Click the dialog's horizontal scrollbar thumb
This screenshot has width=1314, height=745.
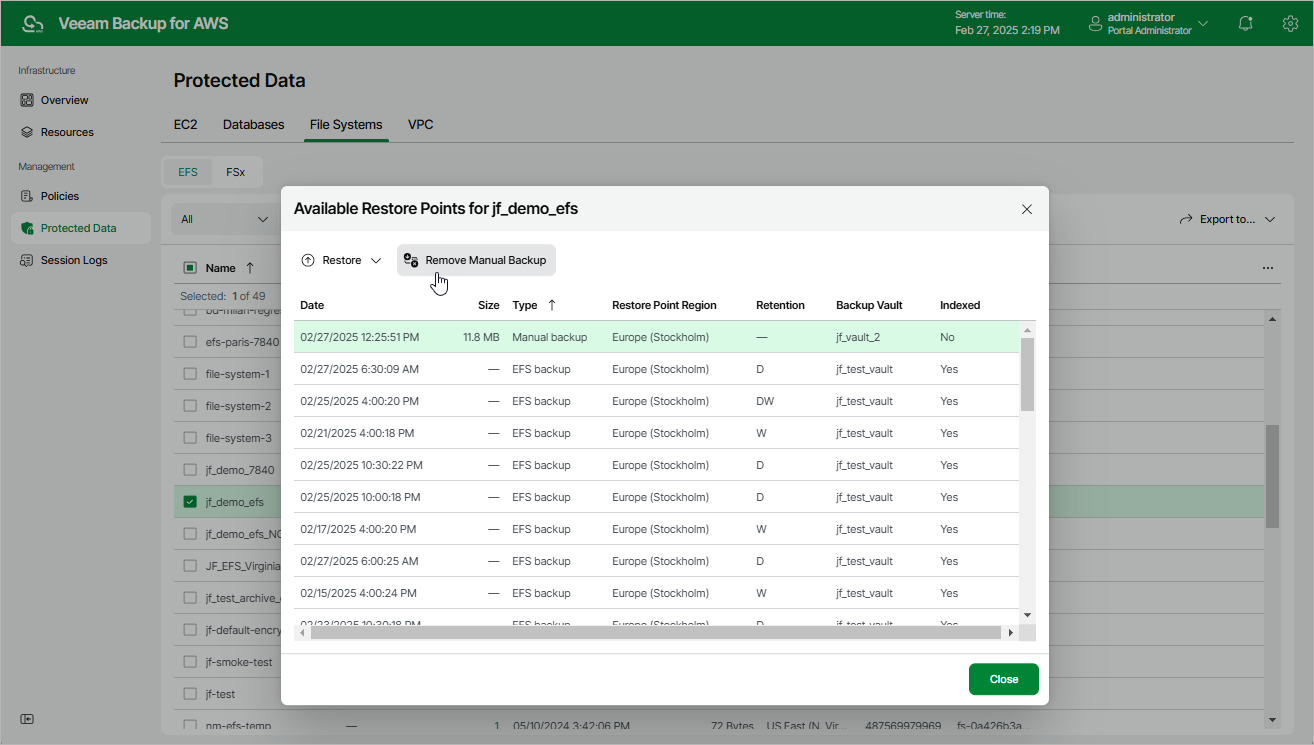(656, 633)
